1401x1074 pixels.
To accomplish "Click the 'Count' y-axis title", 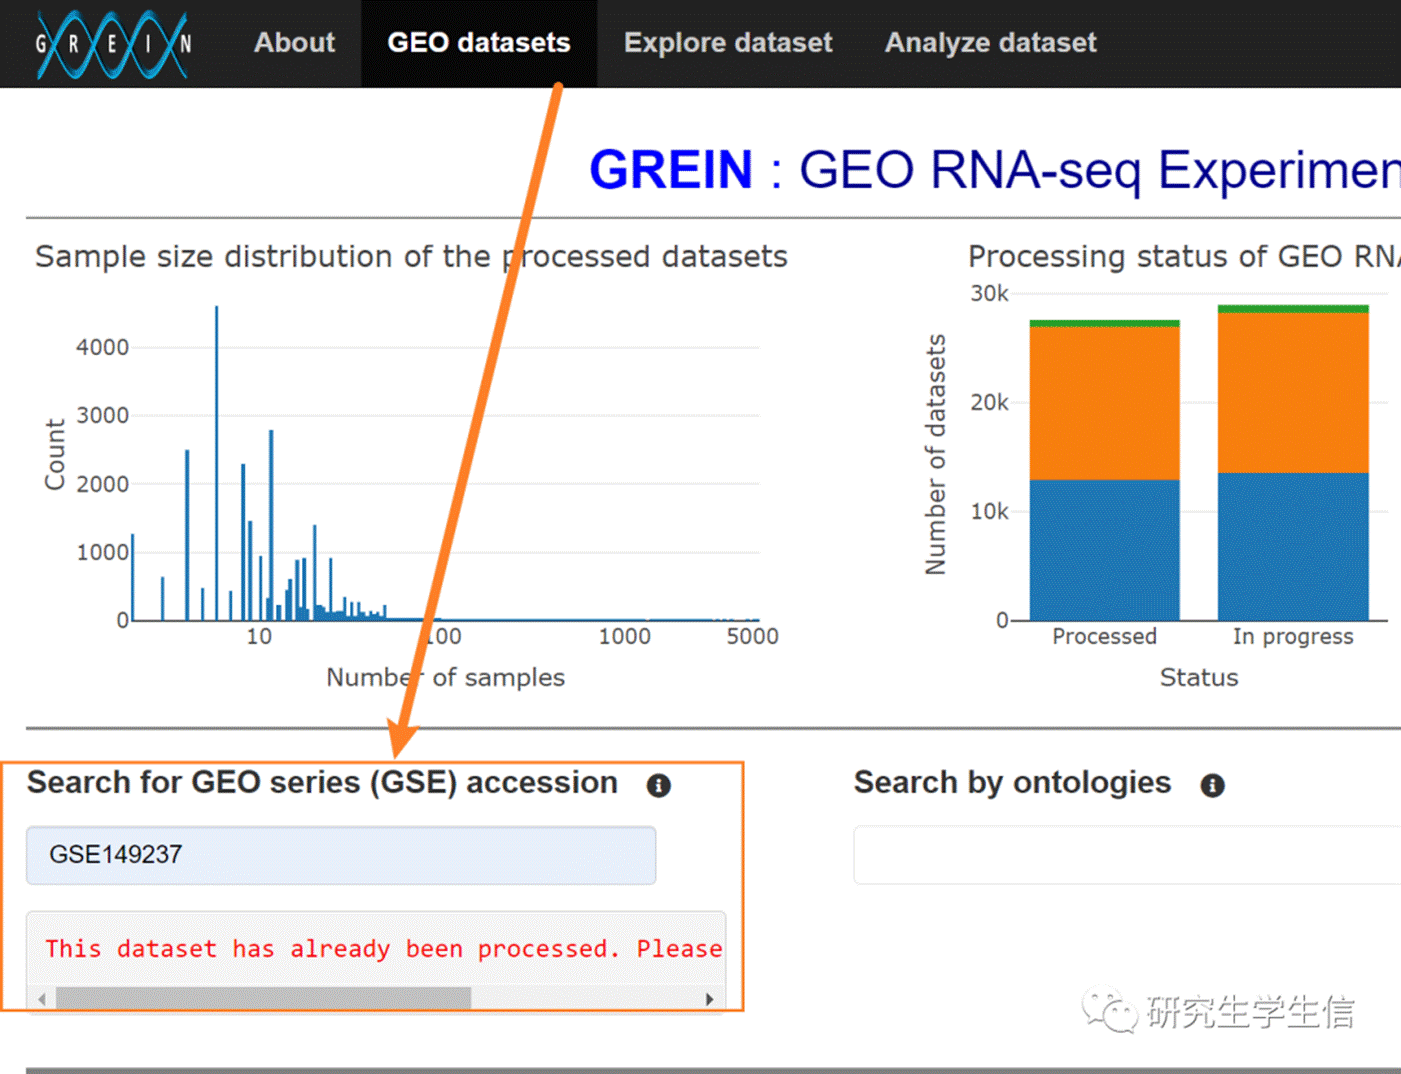I will click(x=55, y=454).
